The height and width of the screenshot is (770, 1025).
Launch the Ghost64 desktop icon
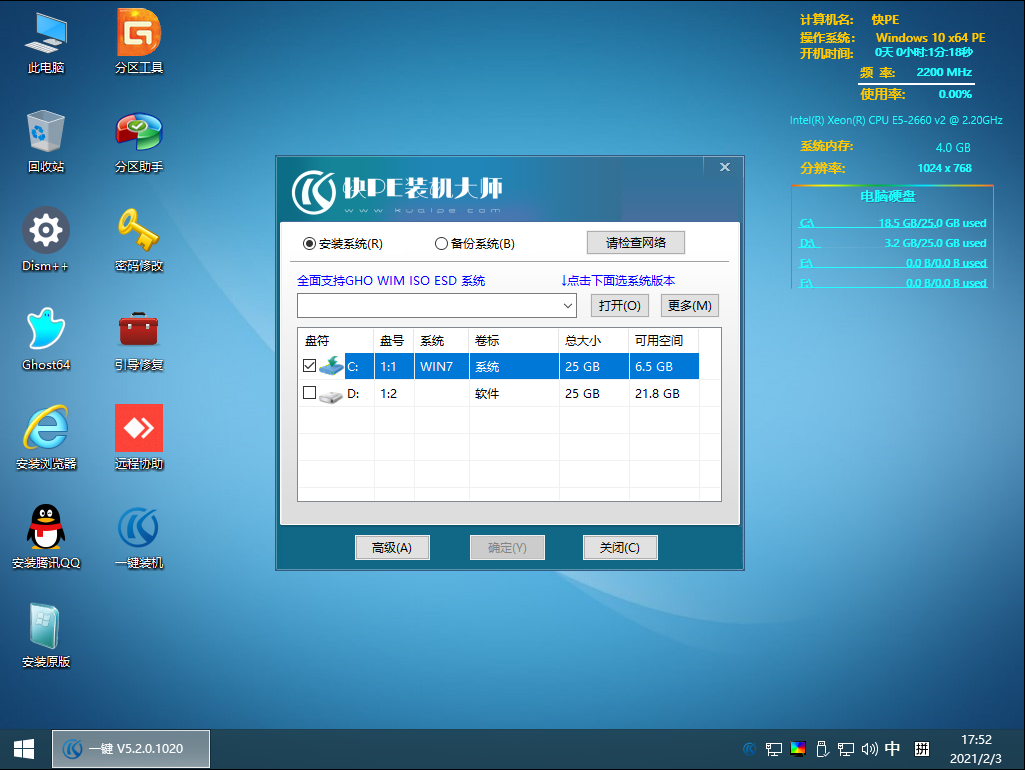click(46, 332)
